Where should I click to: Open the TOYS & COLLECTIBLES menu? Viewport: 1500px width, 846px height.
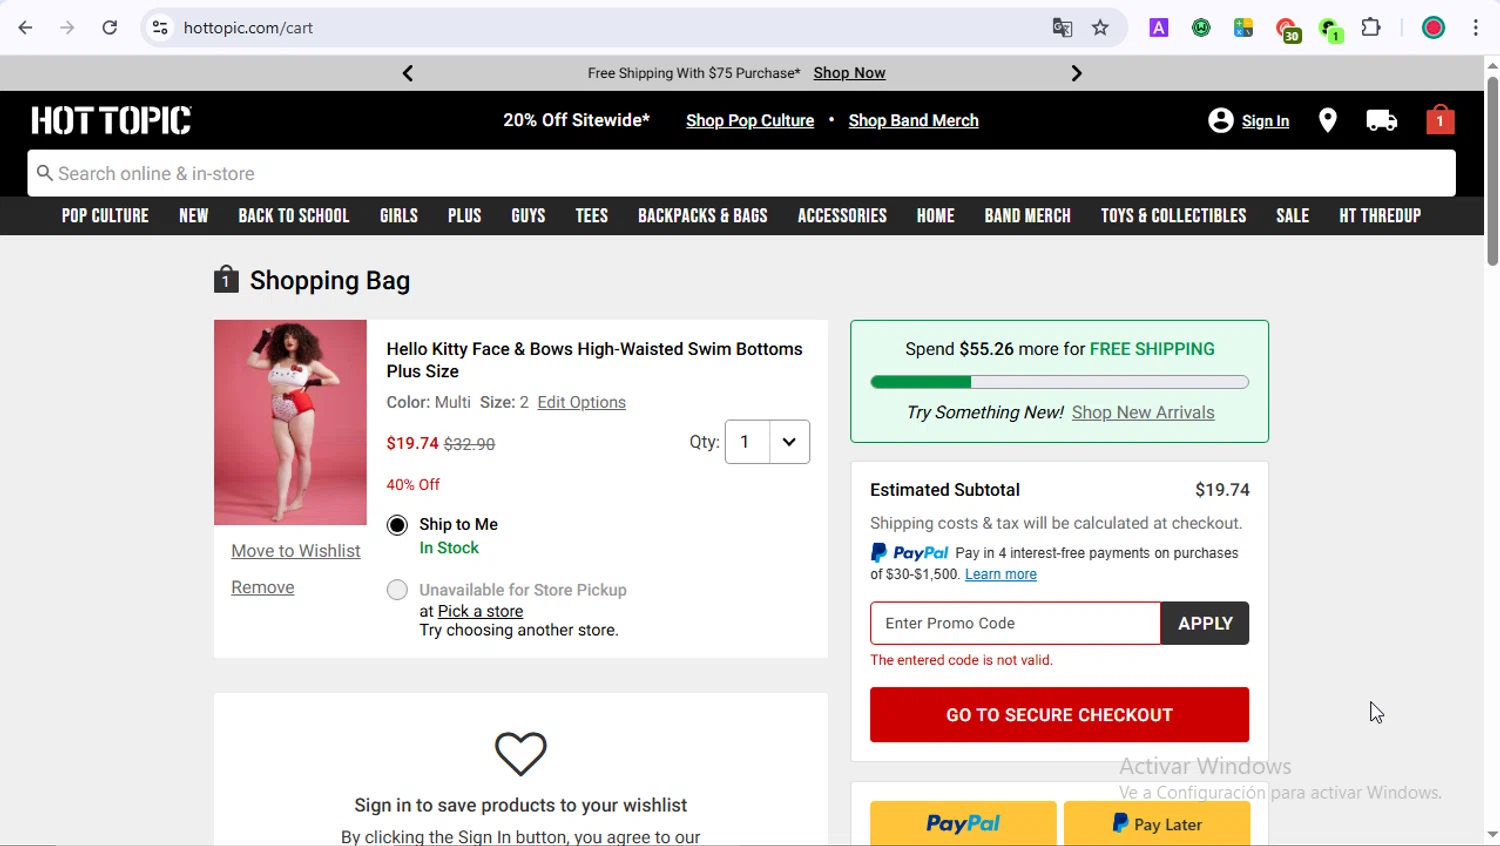tap(1174, 216)
